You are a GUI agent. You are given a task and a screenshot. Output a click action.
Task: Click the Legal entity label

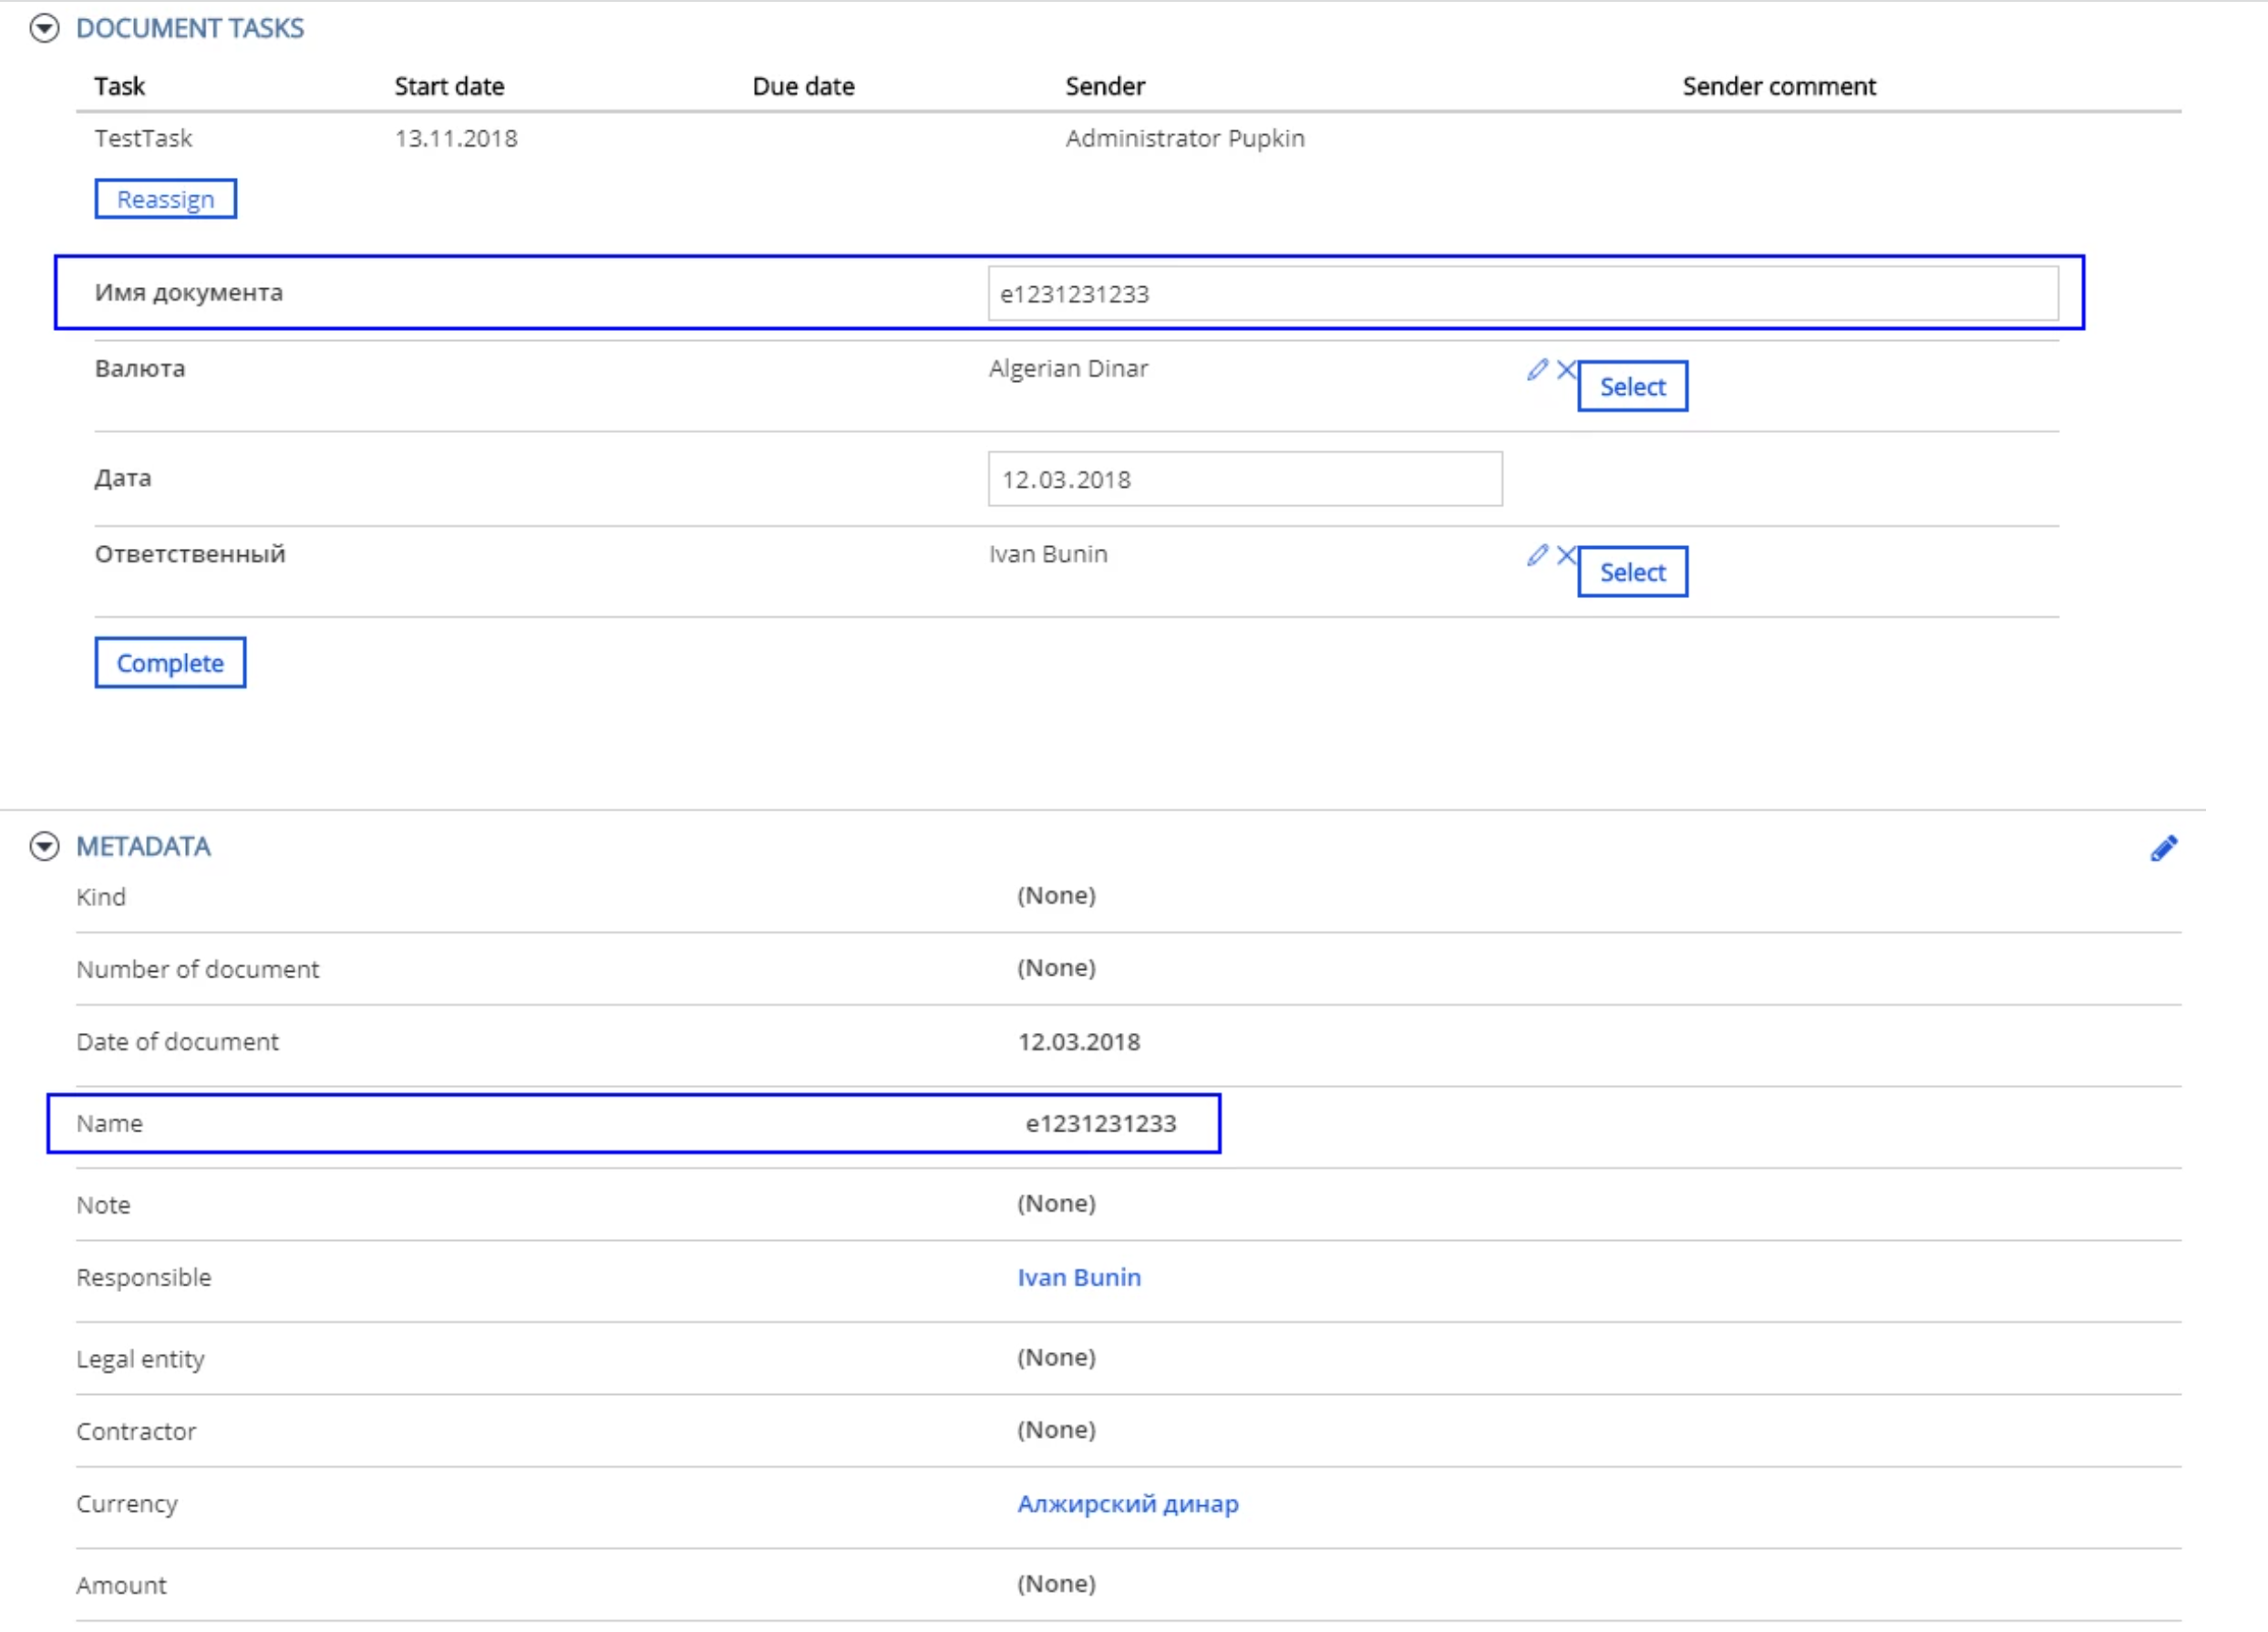pyautogui.click(x=141, y=1359)
